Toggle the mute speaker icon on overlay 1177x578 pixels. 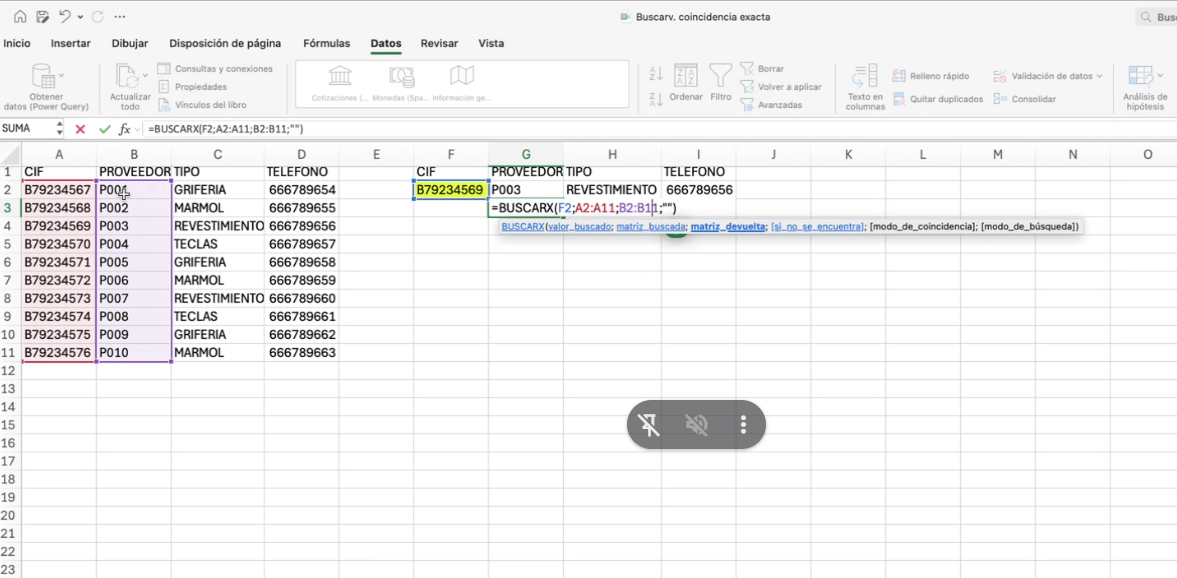[696, 425]
